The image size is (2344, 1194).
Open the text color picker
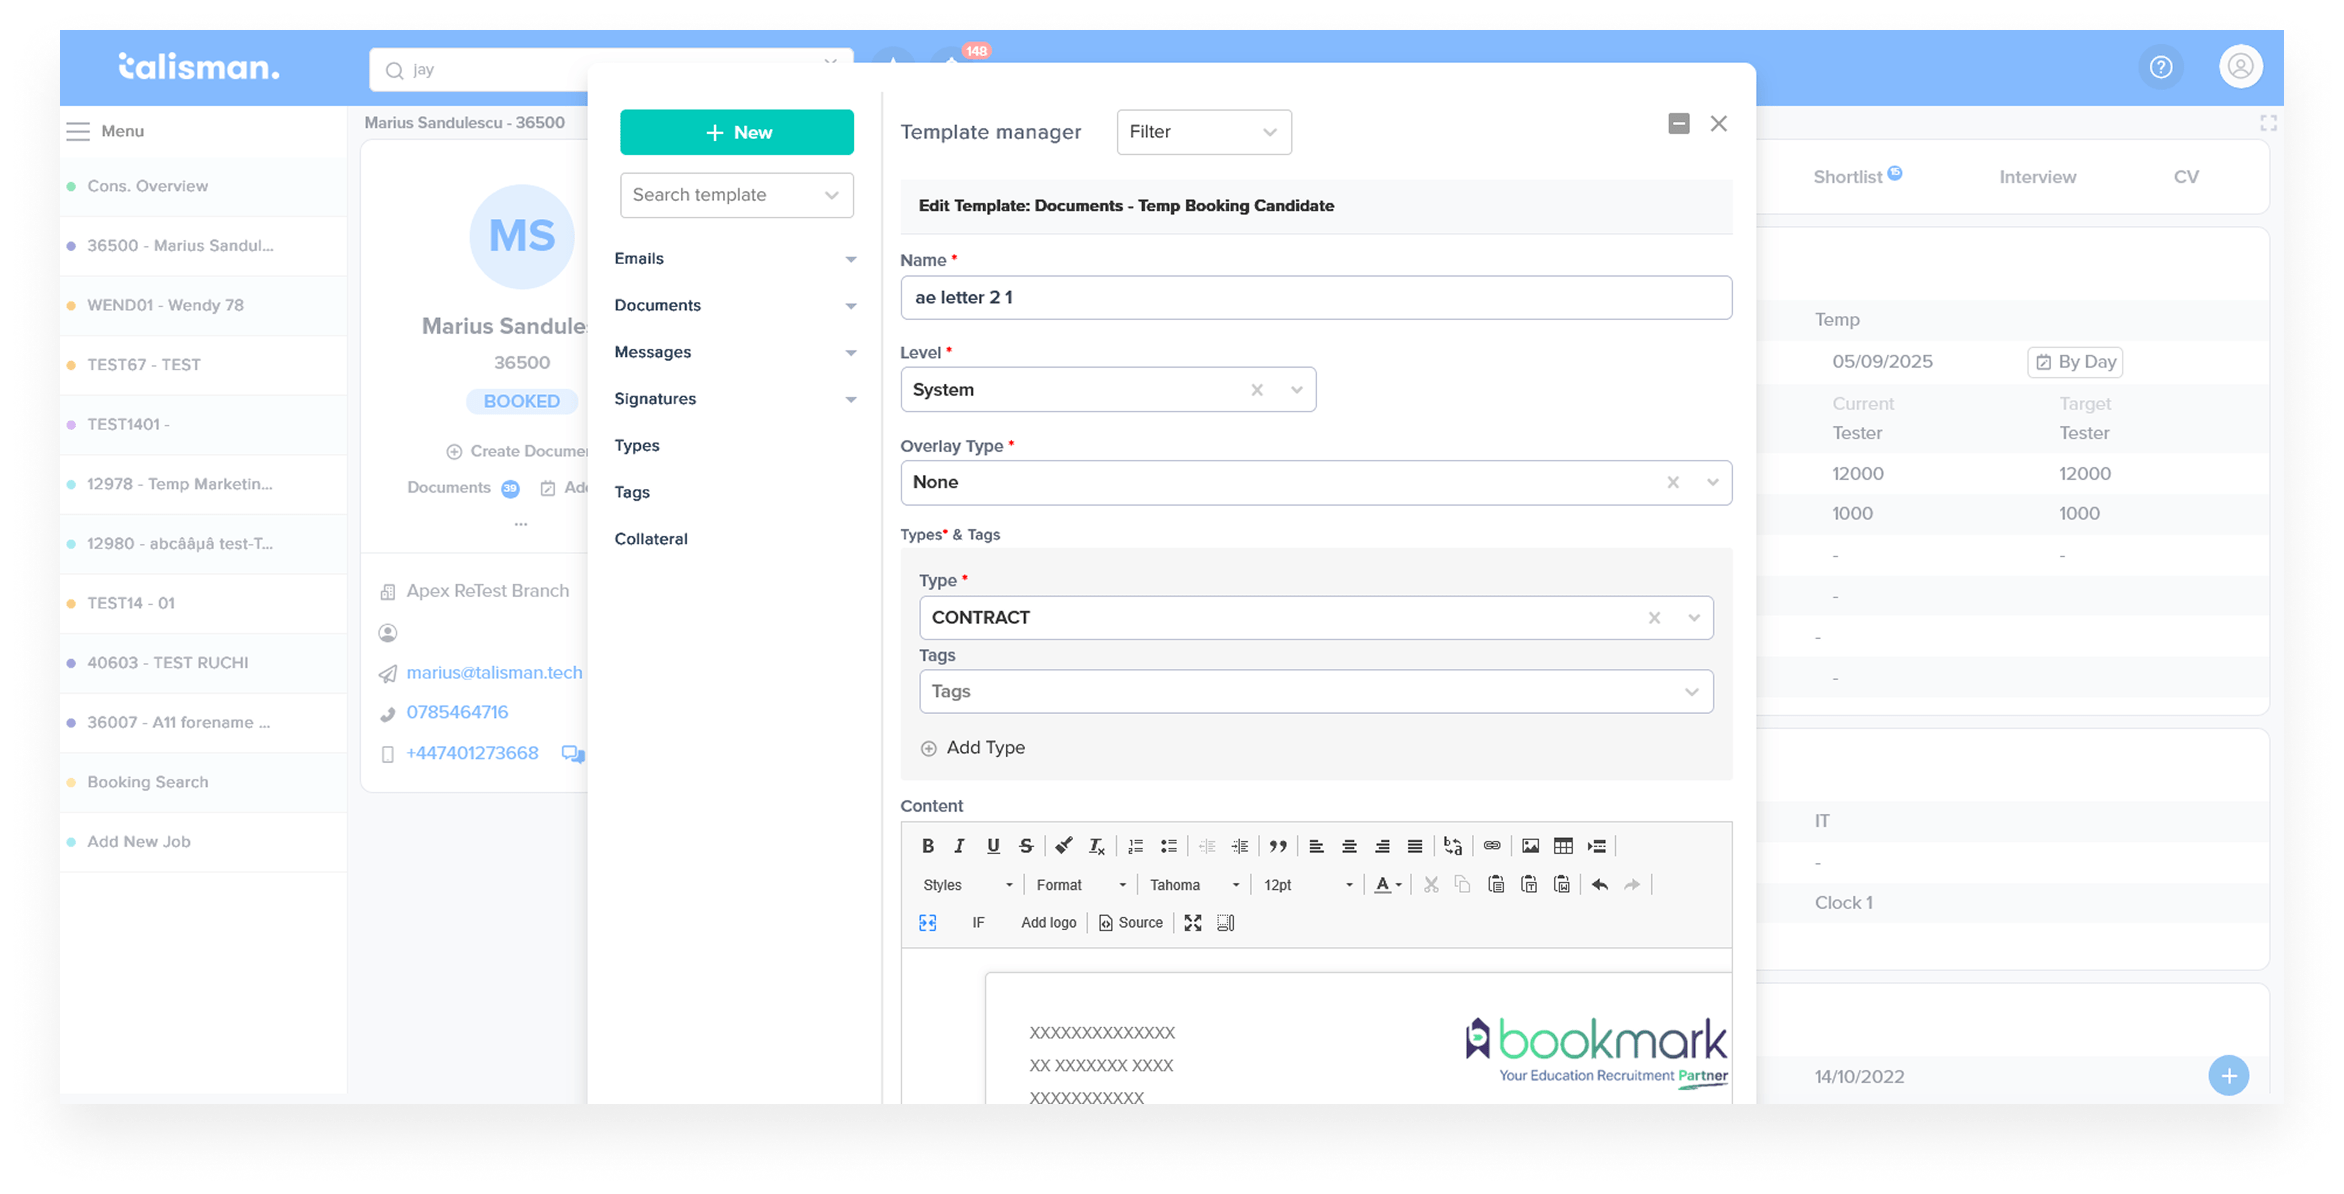[1388, 884]
